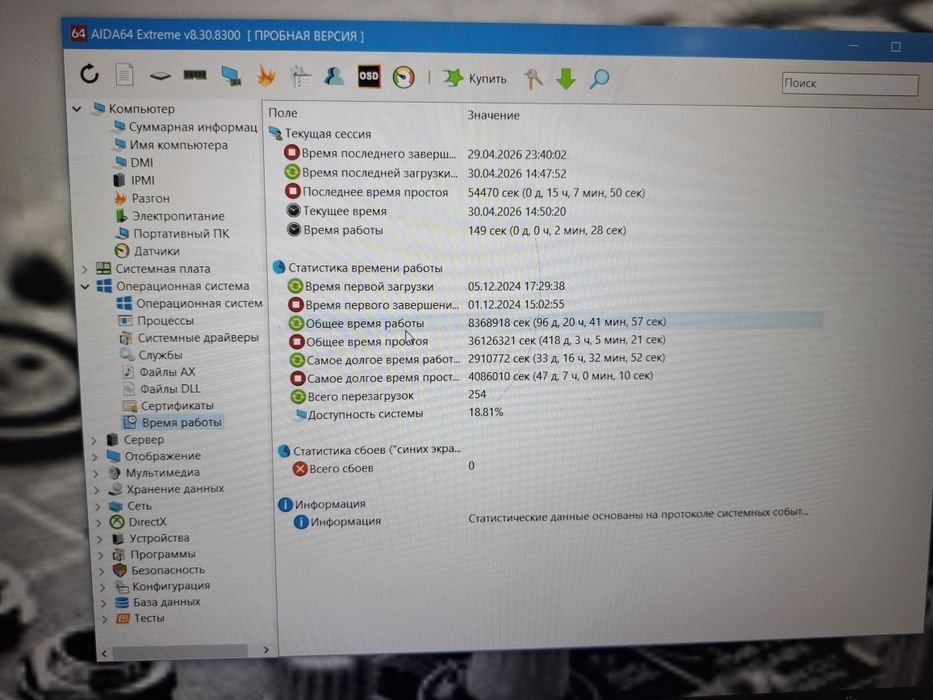Click the magnifier search icon
The height and width of the screenshot is (700, 933).
599,79
